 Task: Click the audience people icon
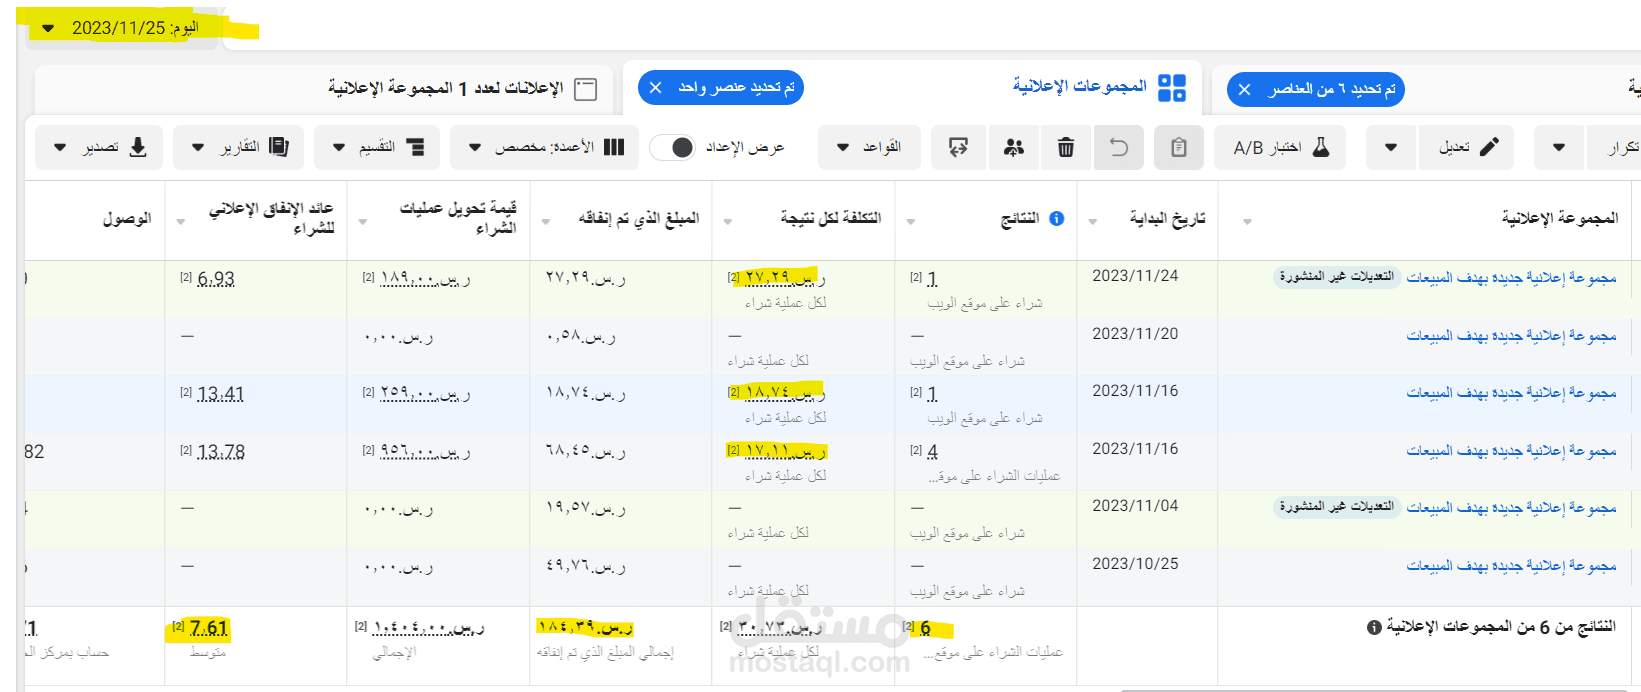click(1013, 147)
